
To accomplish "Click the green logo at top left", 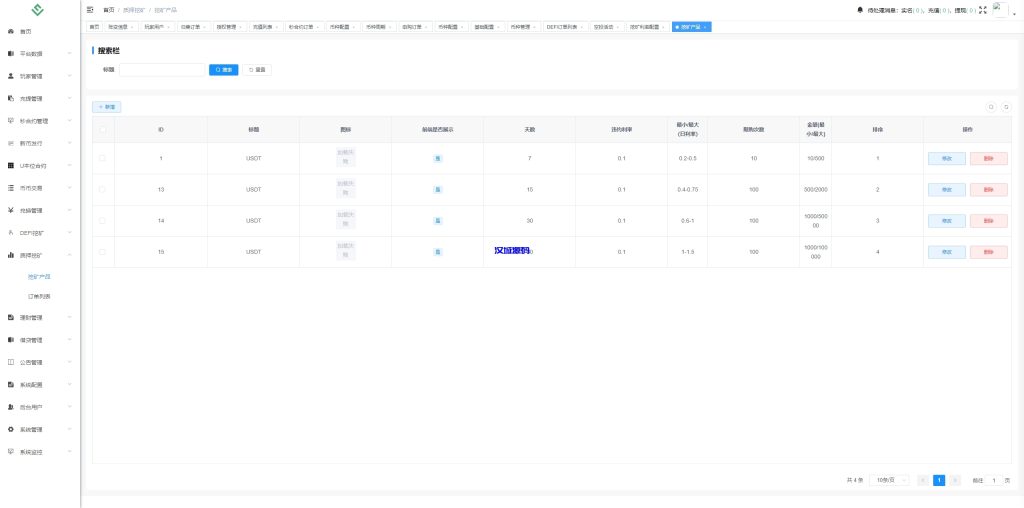I will 39,10.
